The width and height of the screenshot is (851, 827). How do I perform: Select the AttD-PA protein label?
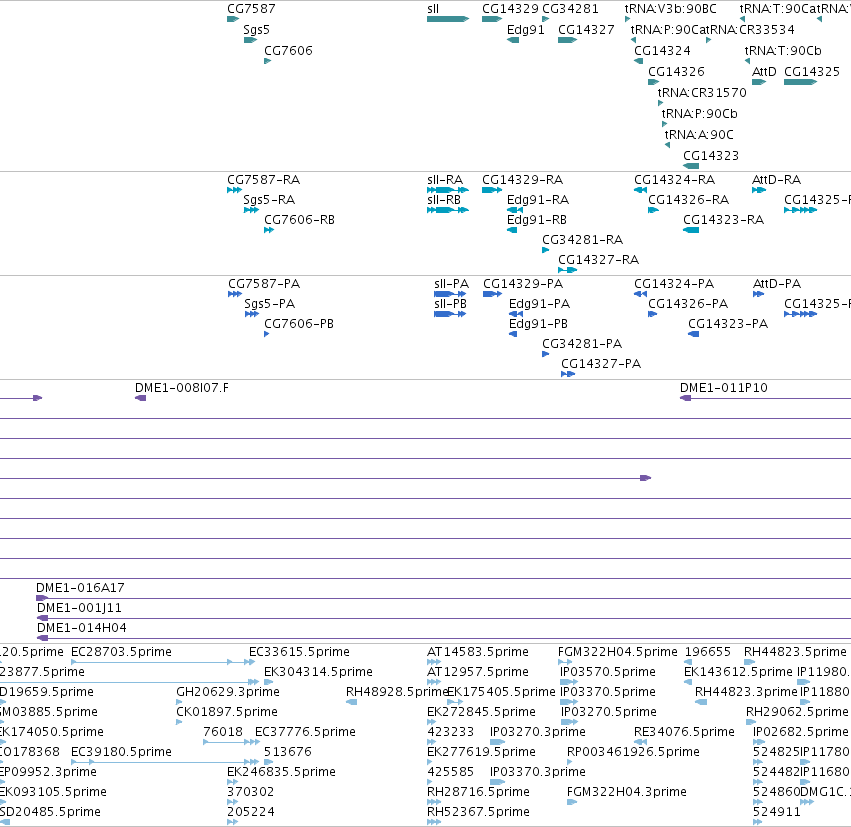(x=777, y=284)
